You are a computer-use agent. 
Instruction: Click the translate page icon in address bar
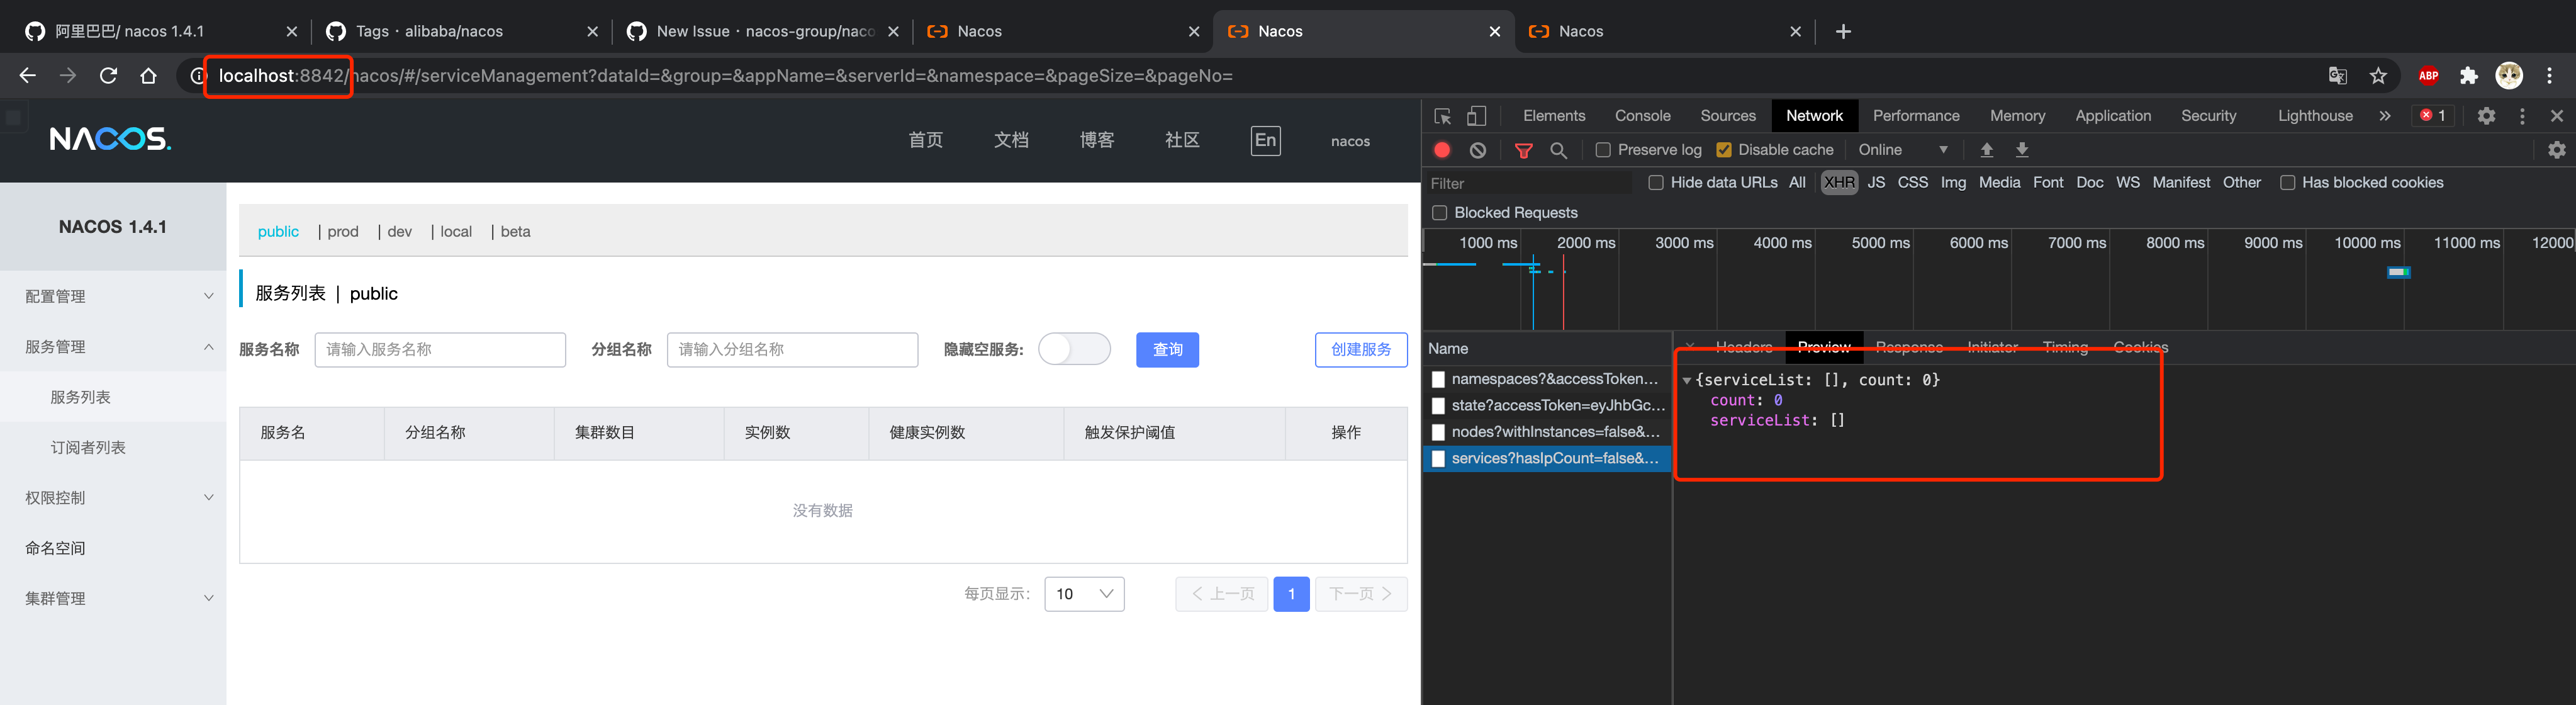pyautogui.click(x=2337, y=75)
